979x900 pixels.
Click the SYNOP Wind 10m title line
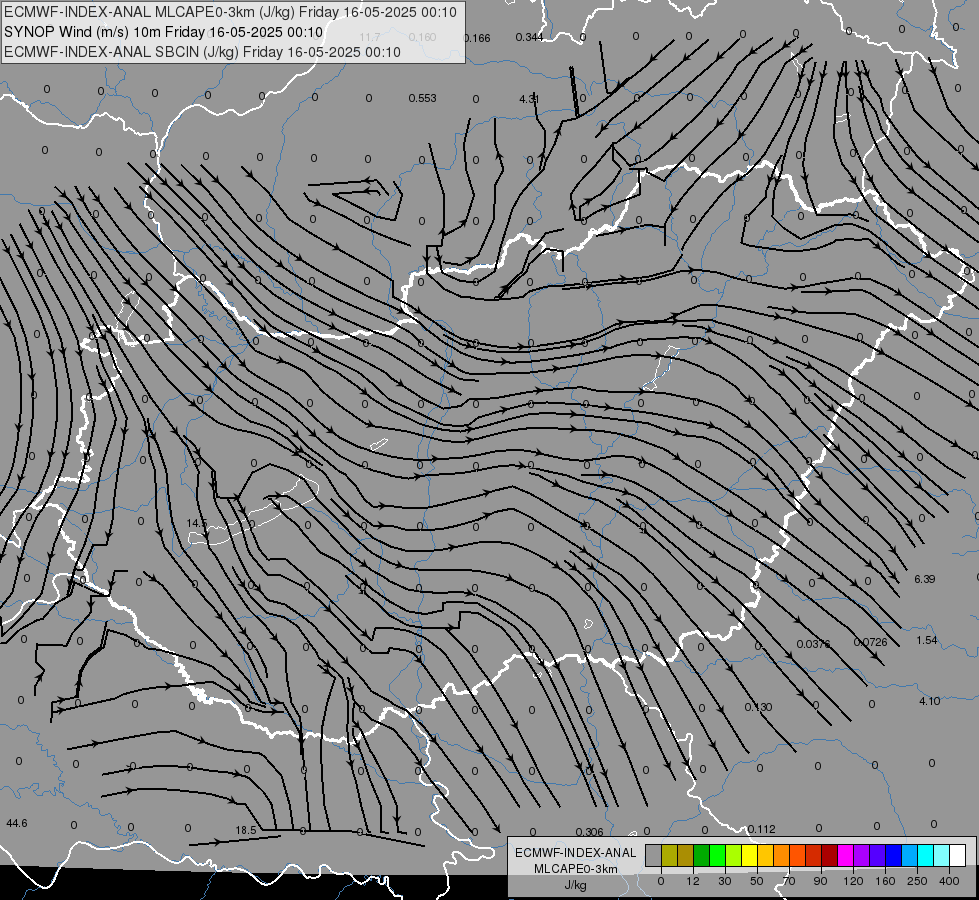[x=163, y=32]
